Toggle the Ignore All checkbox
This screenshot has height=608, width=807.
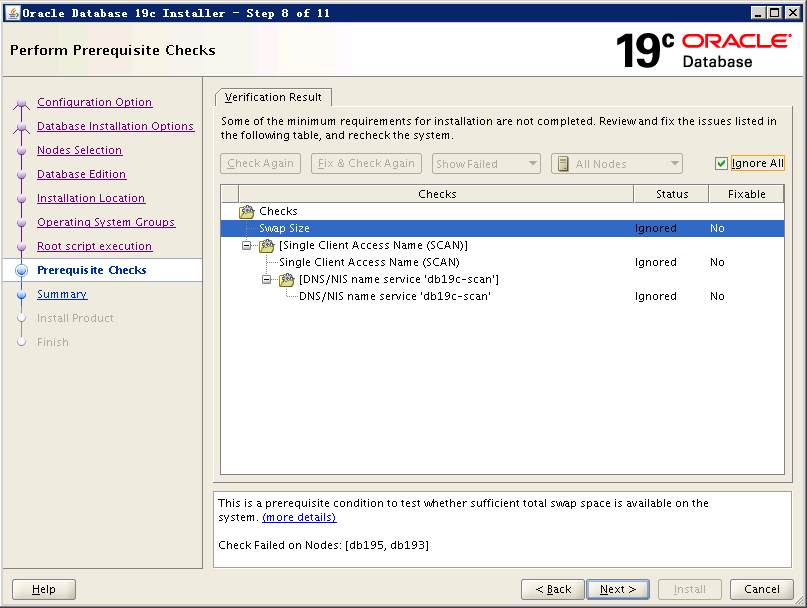point(721,164)
